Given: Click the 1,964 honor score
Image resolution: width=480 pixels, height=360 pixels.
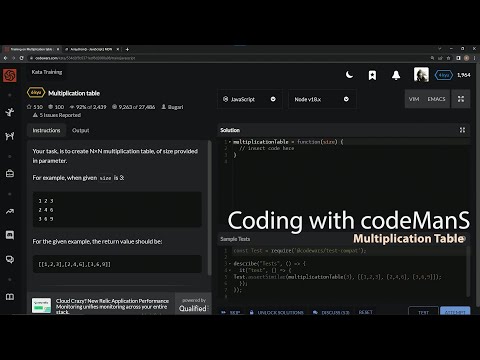Looking at the screenshot, I should tap(464, 75).
